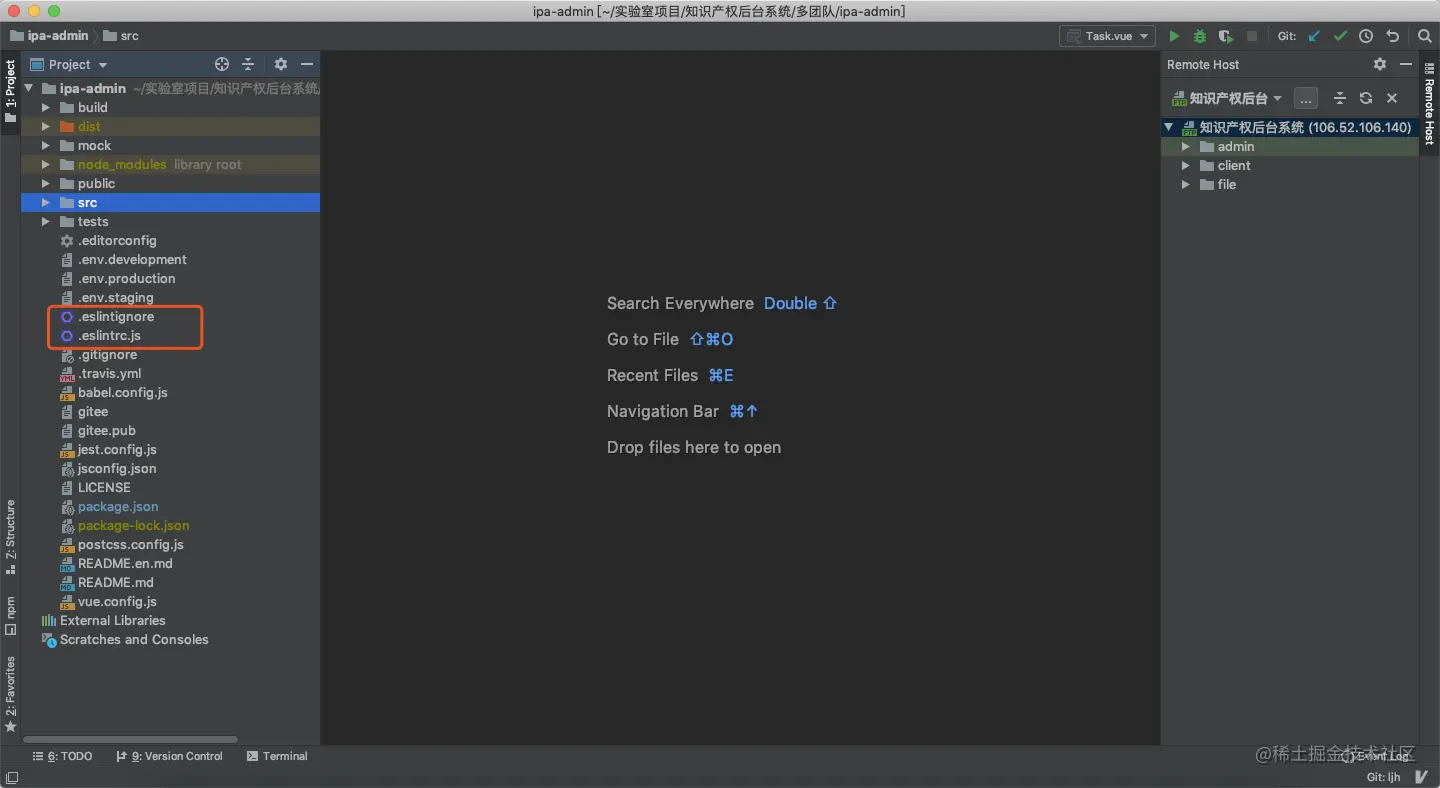1440x788 pixels.
Task: Select the LICENSE file
Action: [x=104, y=487]
